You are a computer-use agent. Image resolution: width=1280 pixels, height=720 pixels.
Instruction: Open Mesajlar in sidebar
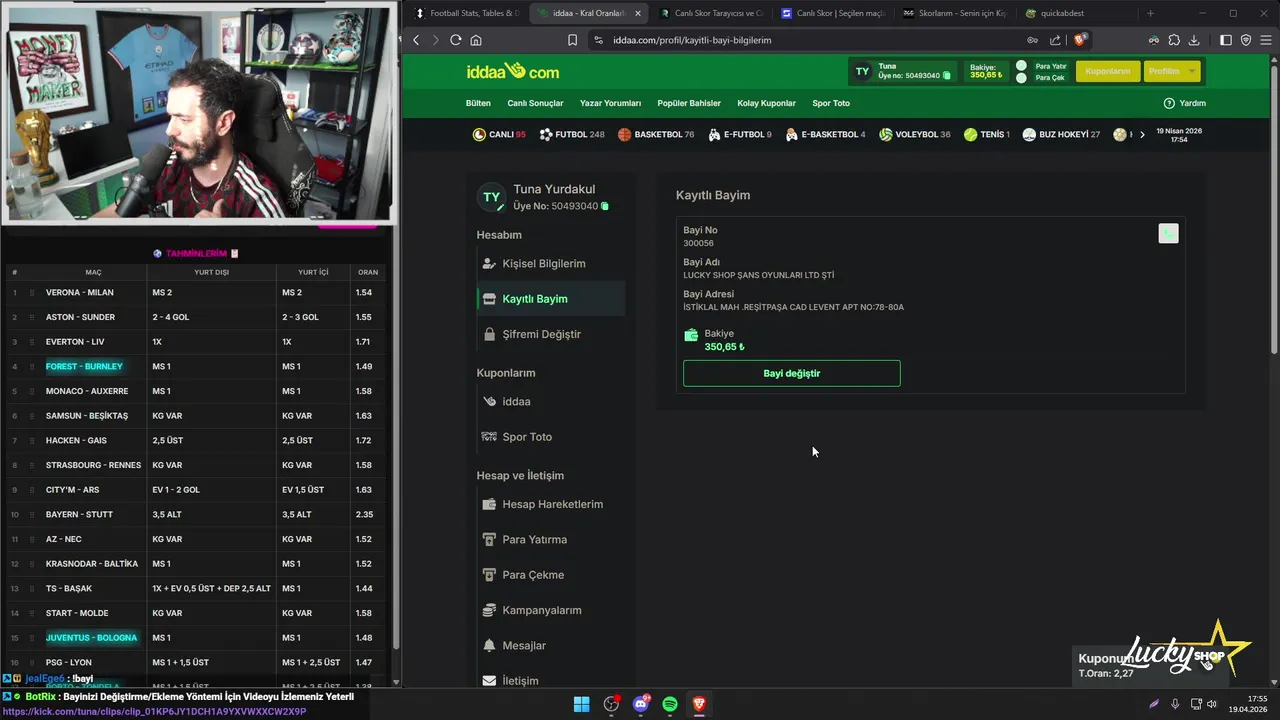click(551, 646)
